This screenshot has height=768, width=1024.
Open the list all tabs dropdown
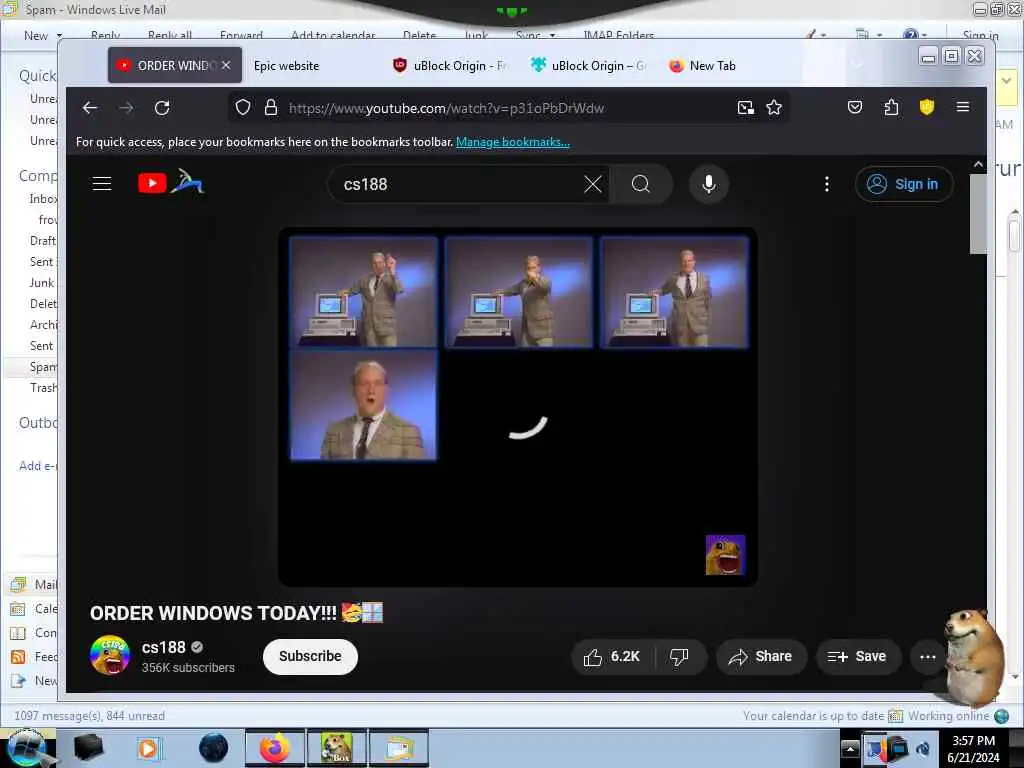857,65
